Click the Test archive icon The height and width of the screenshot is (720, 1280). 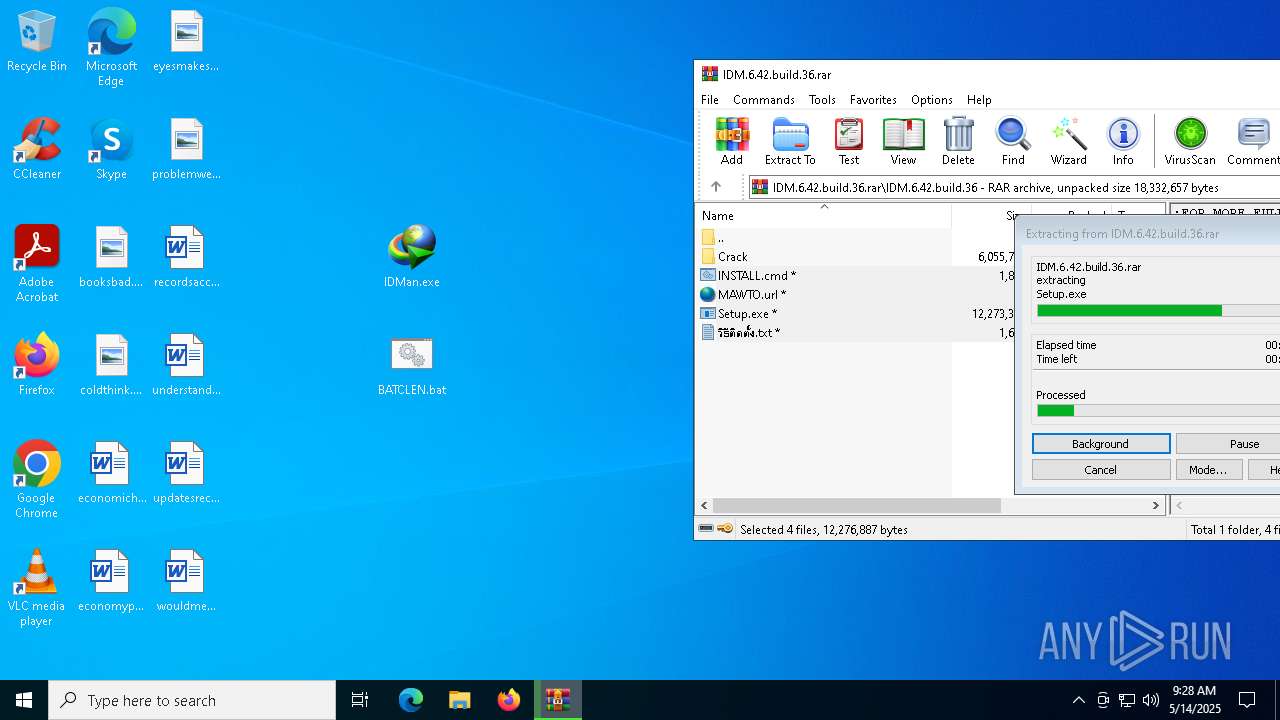pyautogui.click(x=849, y=141)
